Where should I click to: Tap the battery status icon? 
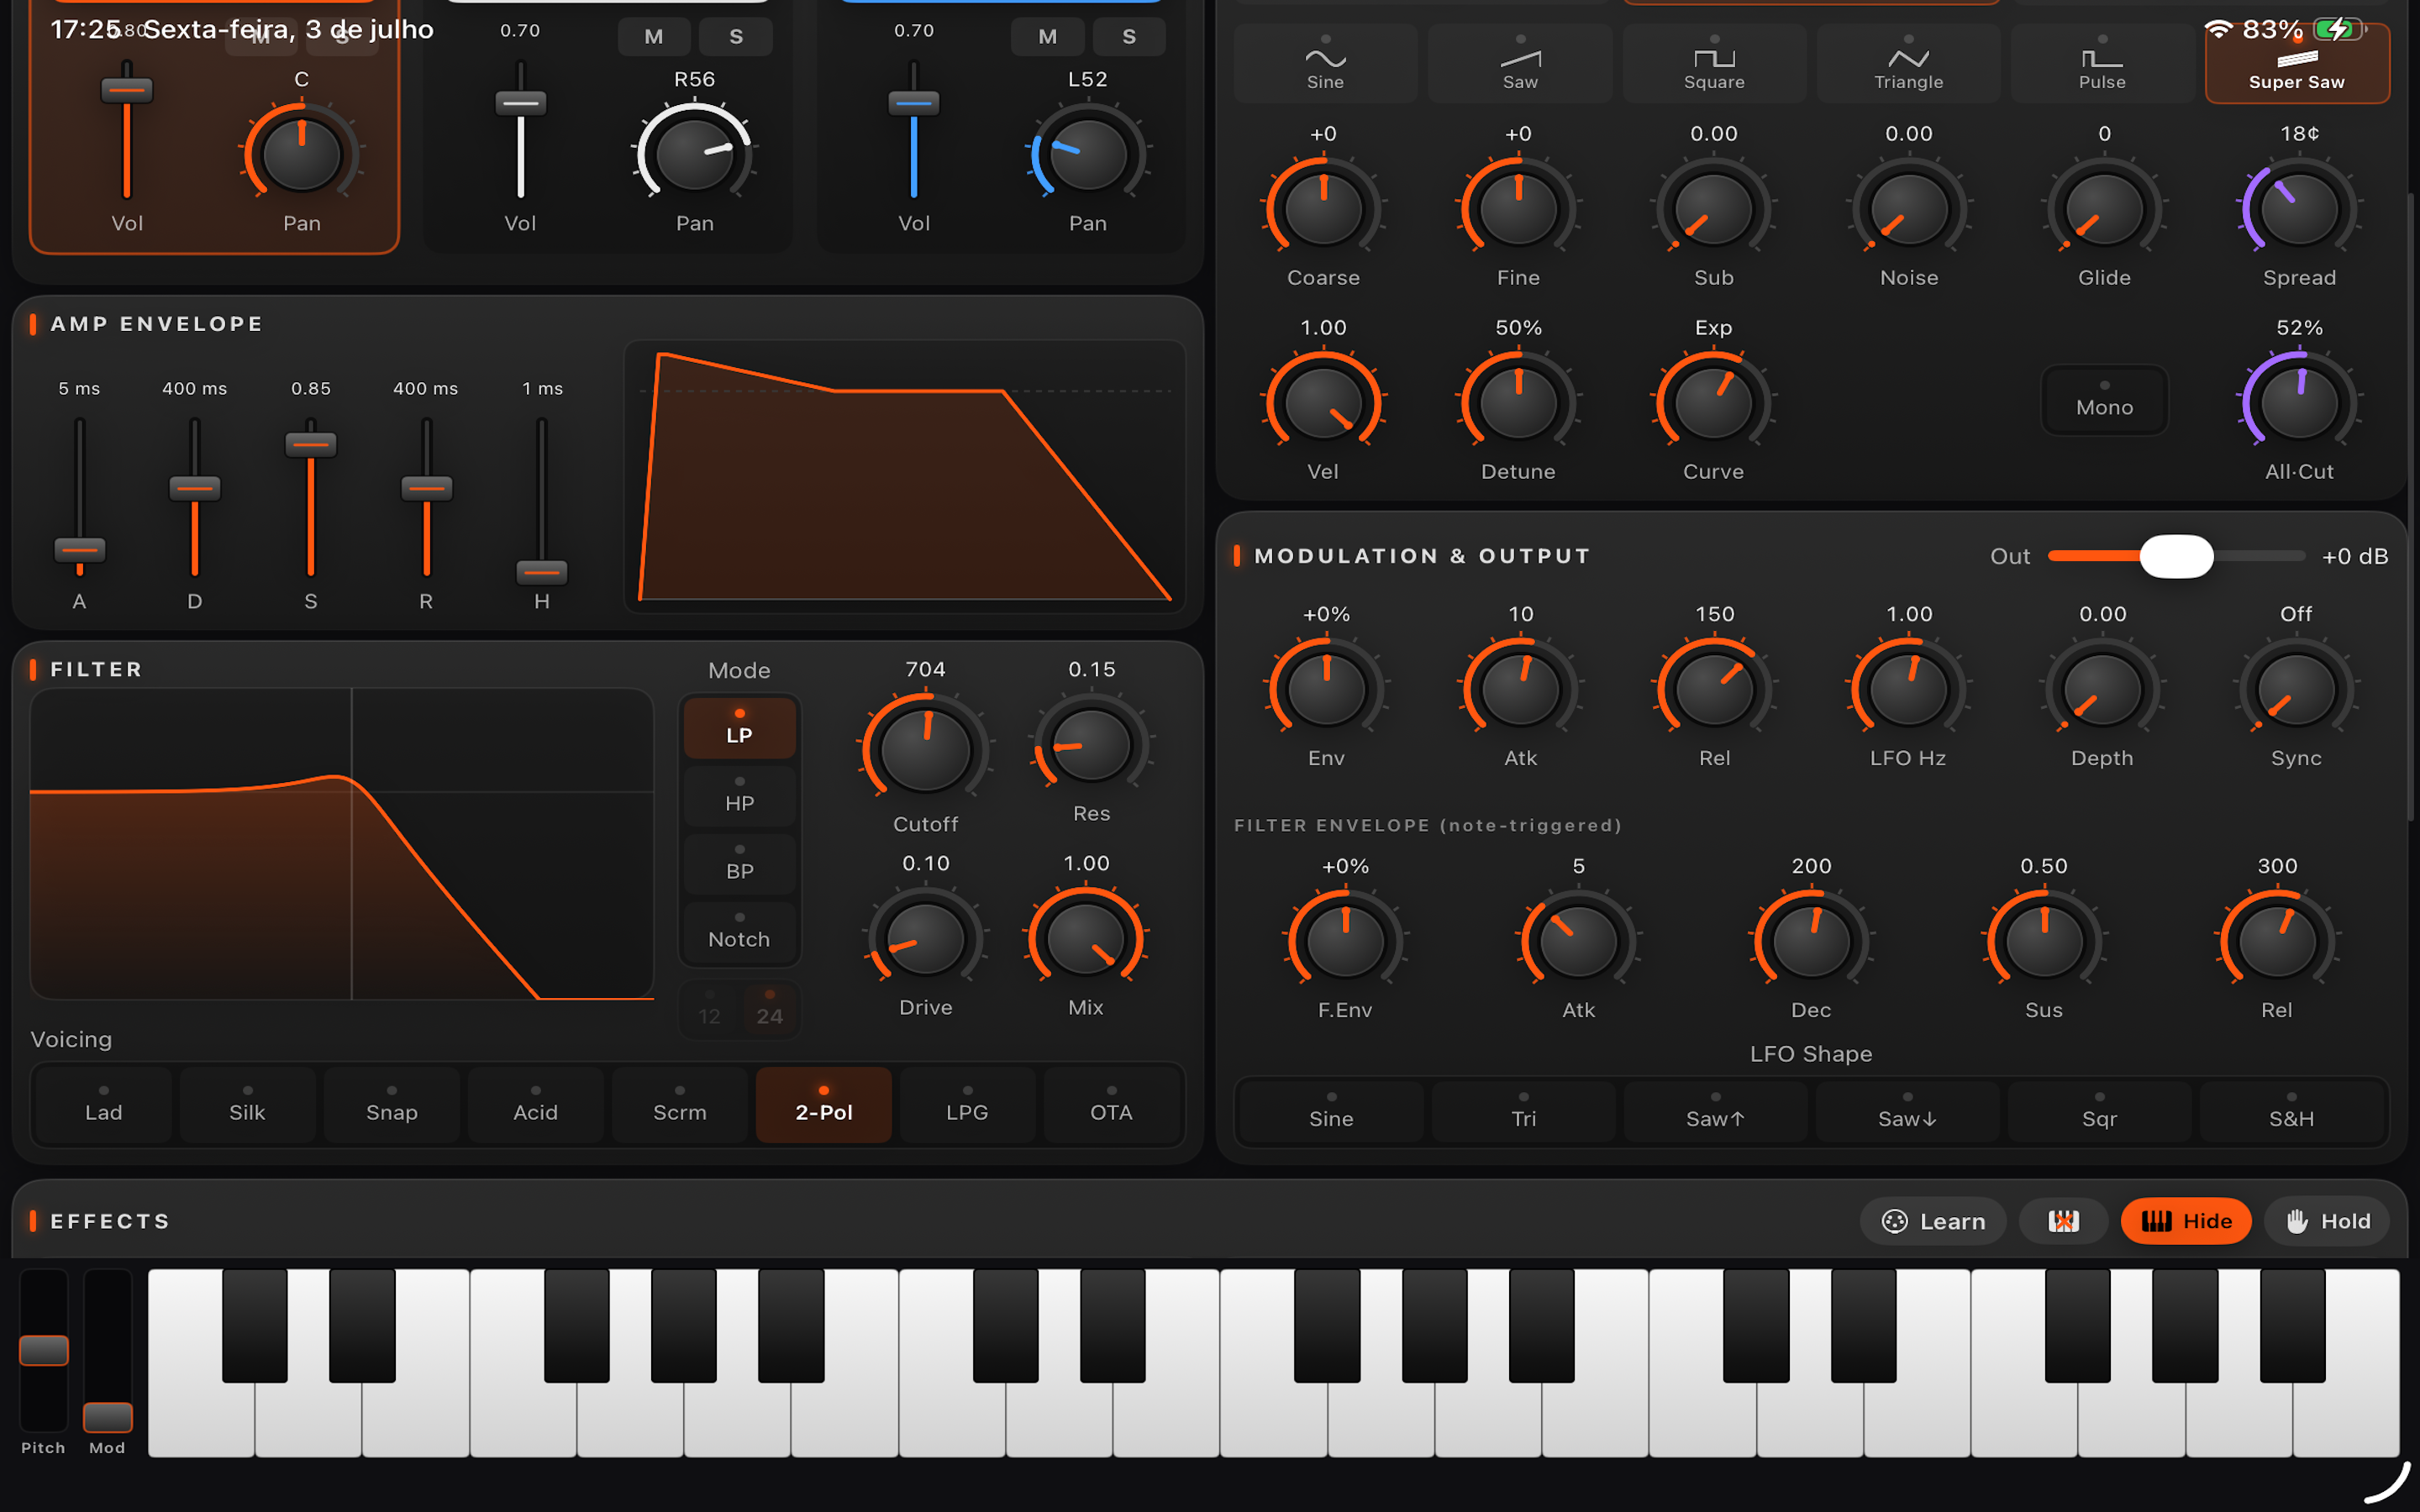(x=2339, y=29)
